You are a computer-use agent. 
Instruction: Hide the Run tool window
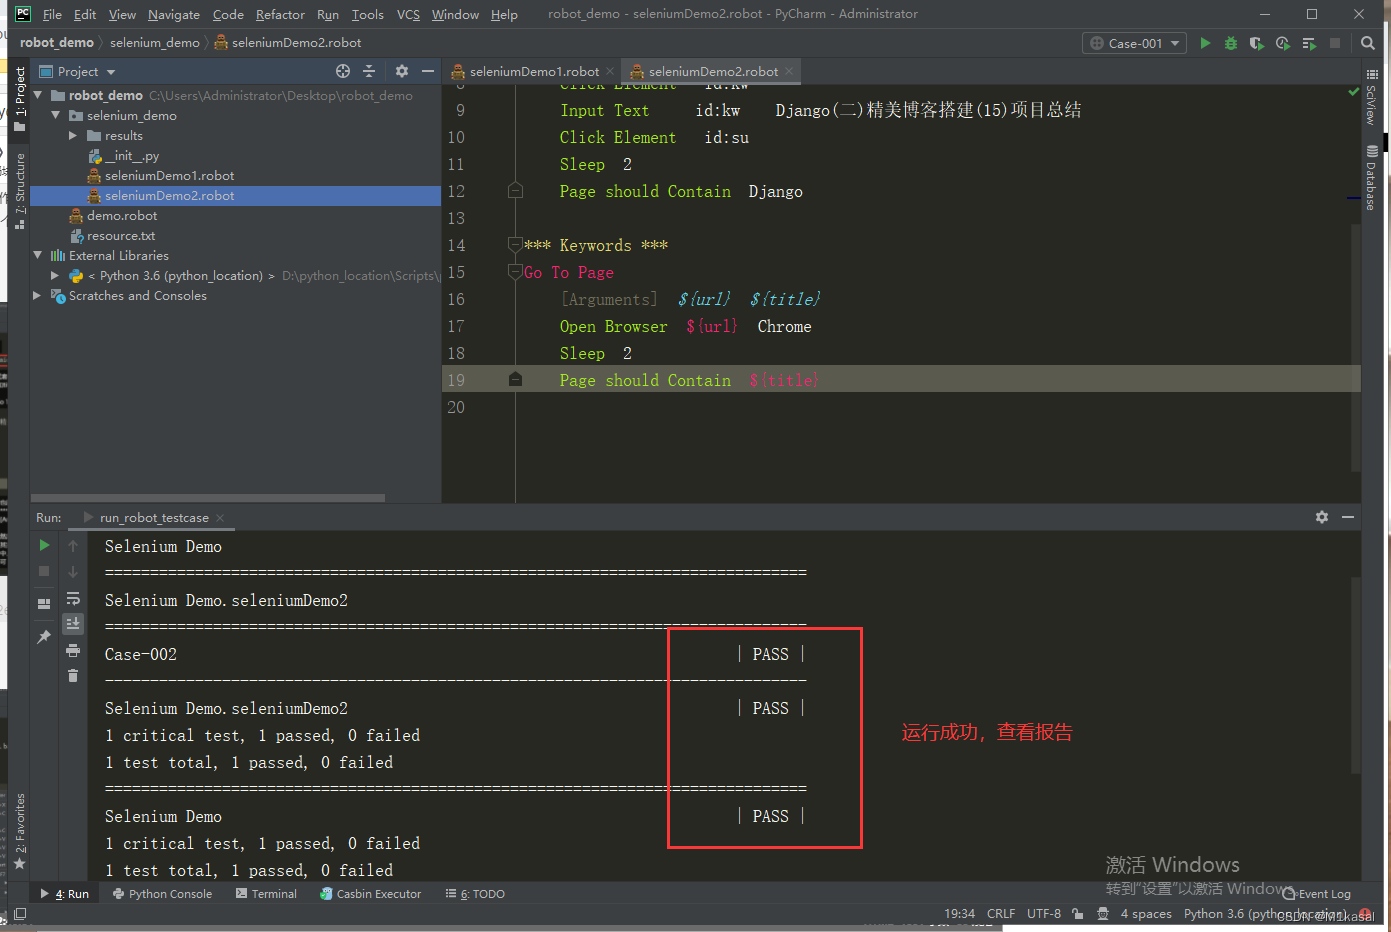(x=1348, y=517)
